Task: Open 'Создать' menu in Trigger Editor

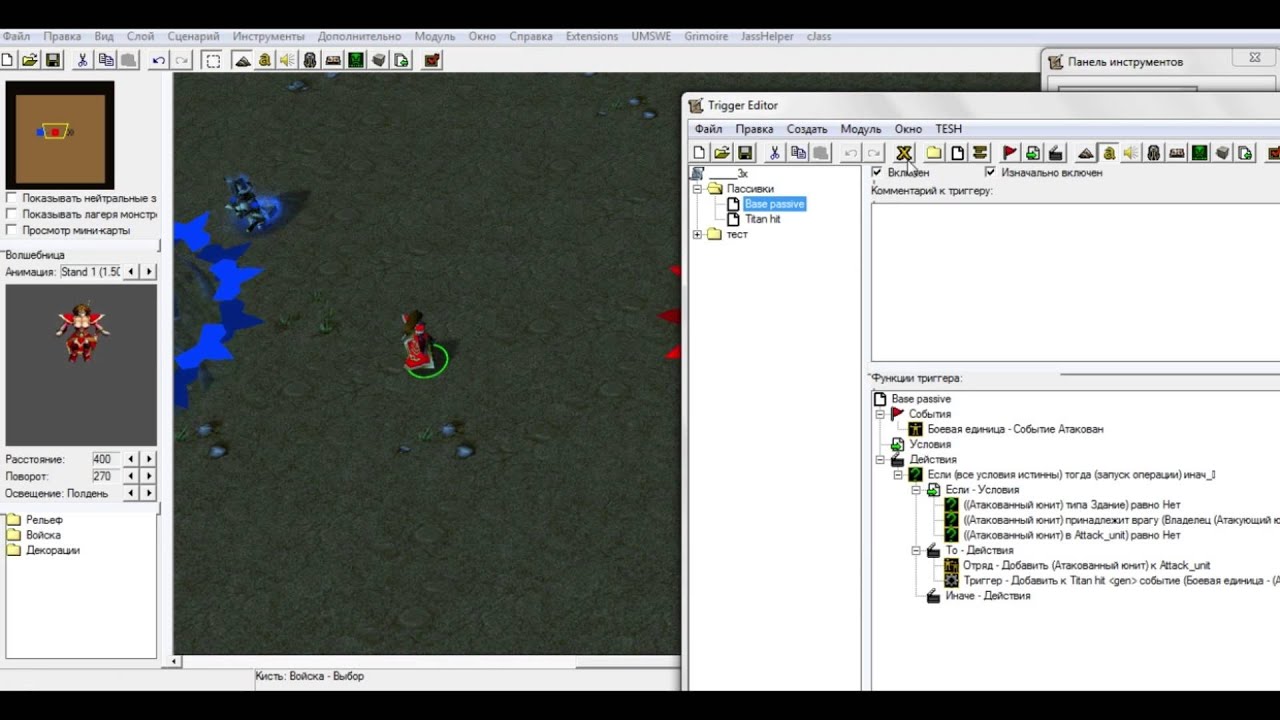Action: point(807,129)
